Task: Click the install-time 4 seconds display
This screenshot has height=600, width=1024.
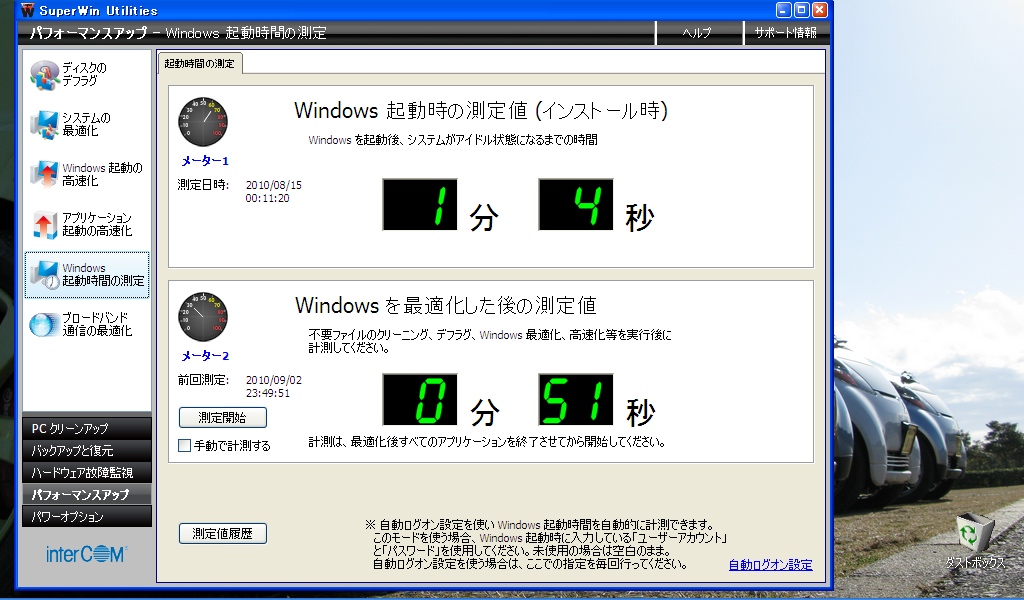Action: pyautogui.click(x=576, y=204)
